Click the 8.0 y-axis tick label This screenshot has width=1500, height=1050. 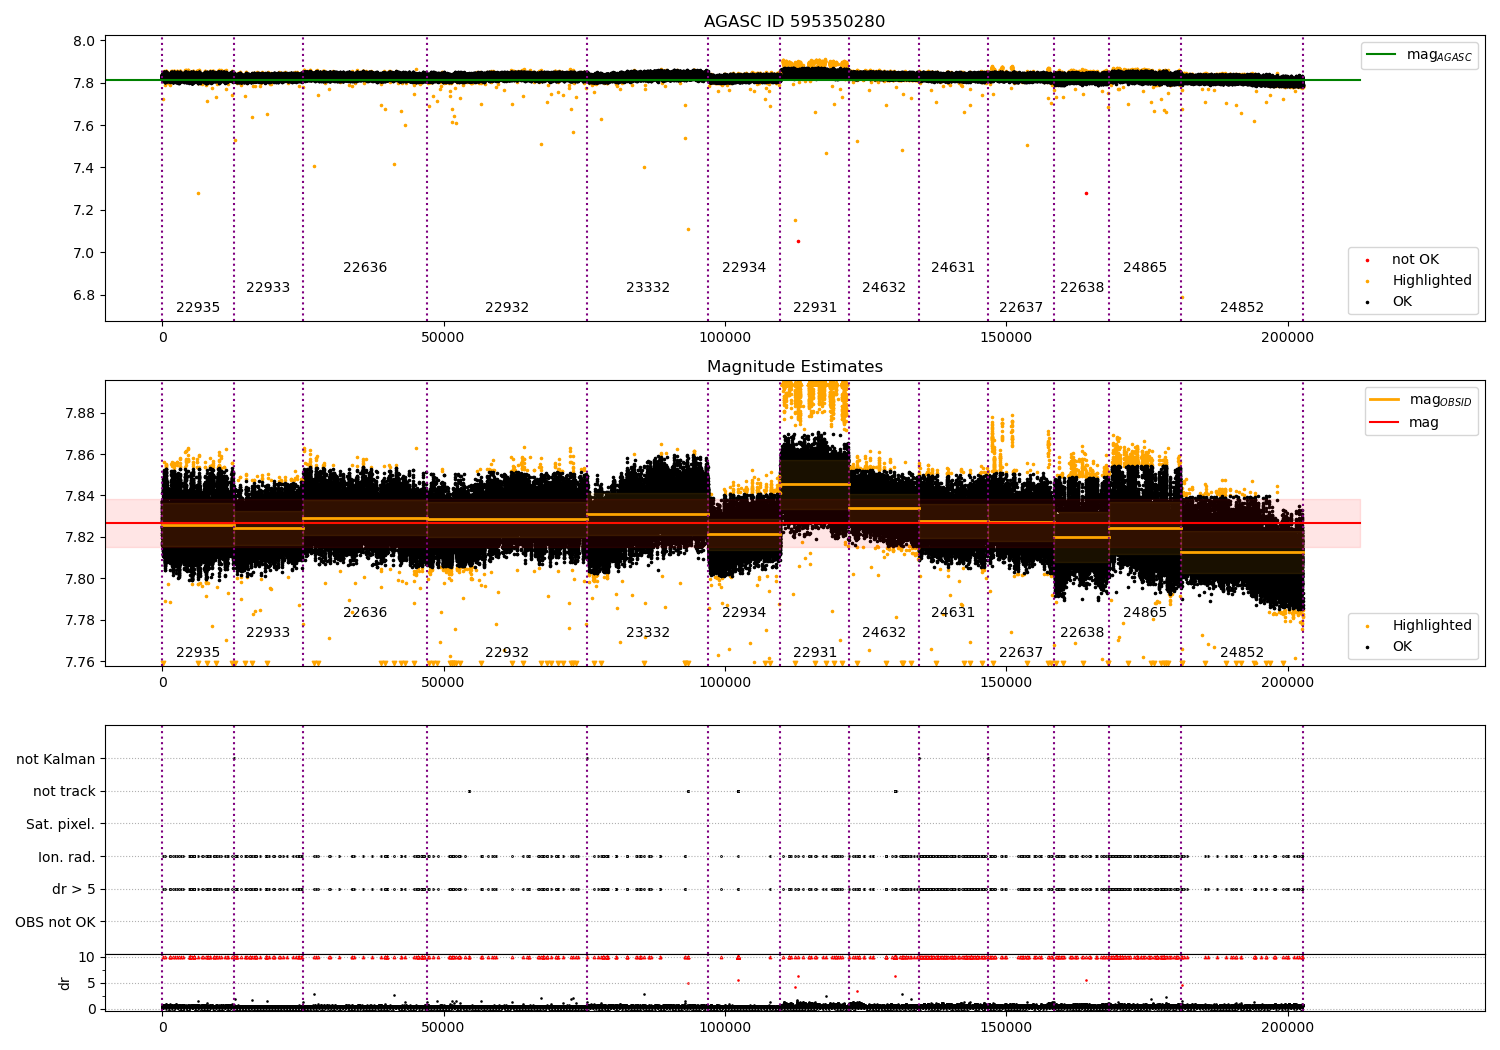click(84, 41)
